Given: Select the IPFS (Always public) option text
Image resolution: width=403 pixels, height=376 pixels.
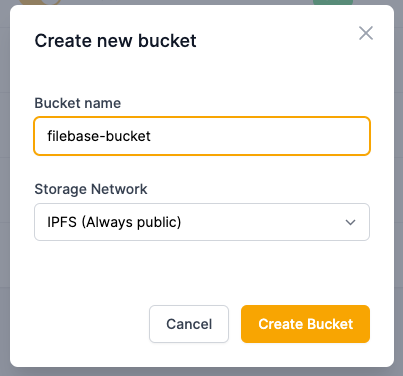Looking at the screenshot, I should 114,222.
